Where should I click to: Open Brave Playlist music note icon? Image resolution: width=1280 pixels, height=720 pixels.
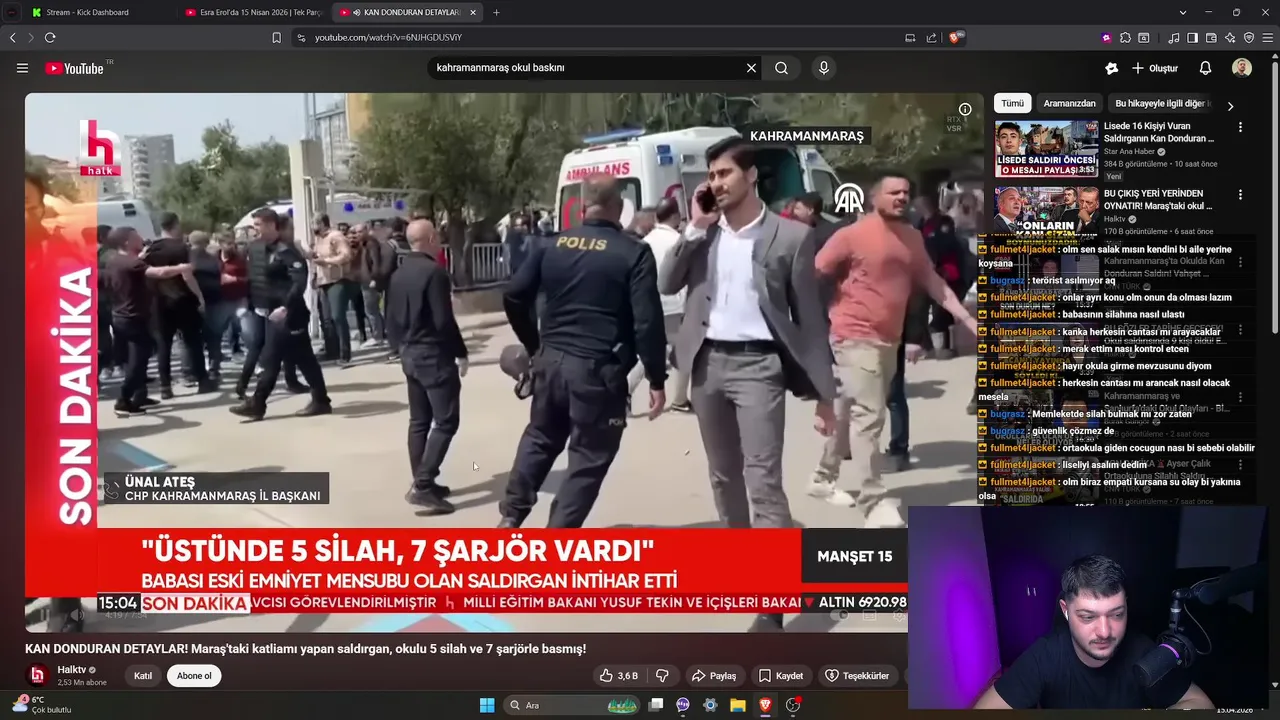[1174, 37]
